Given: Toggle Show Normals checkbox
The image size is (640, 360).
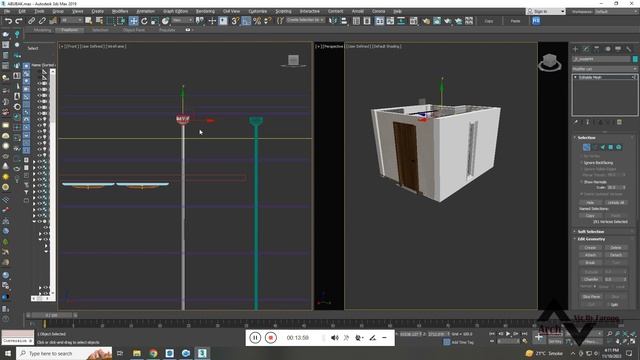Looking at the screenshot, I should 582,182.
